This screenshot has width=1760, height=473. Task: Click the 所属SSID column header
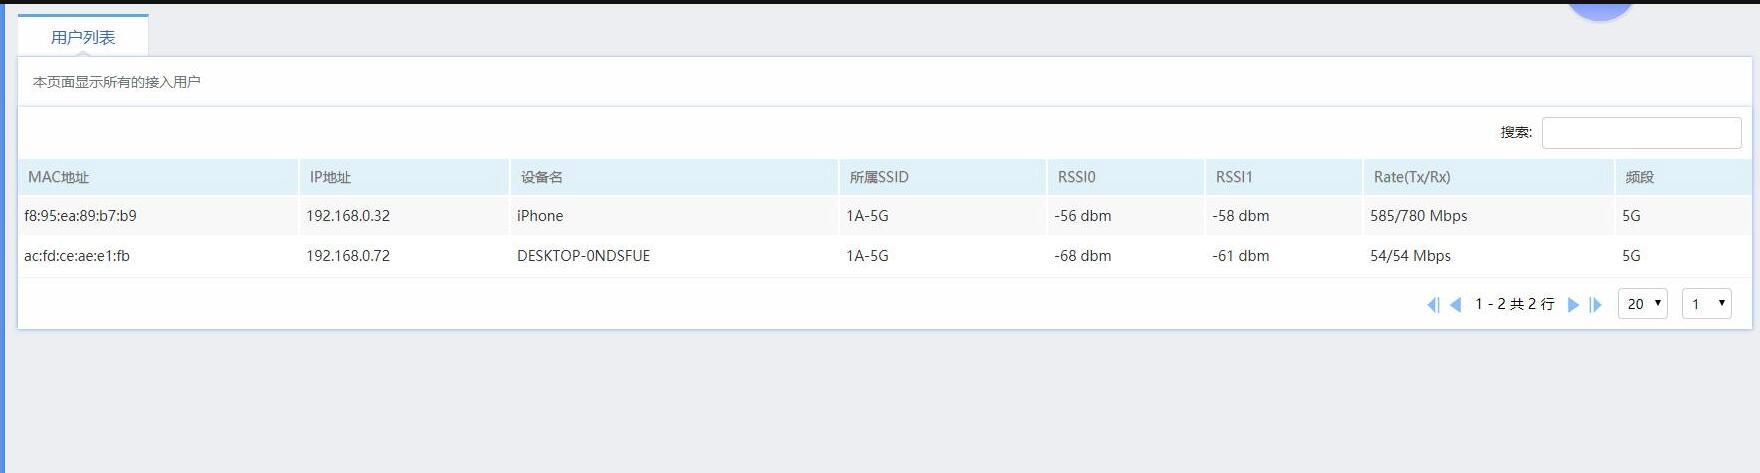point(879,177)
